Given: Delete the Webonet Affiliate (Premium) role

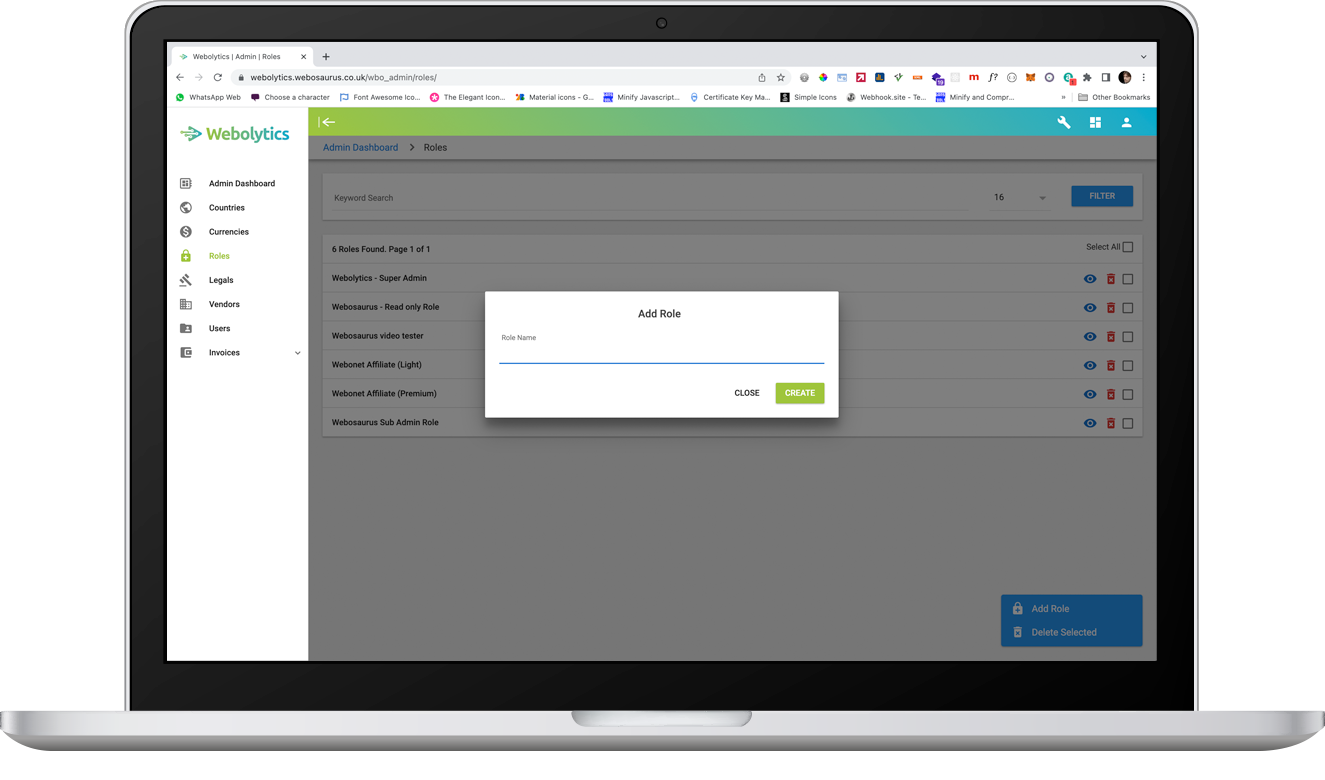Looking at the screenshot, I should [1110, 394].
